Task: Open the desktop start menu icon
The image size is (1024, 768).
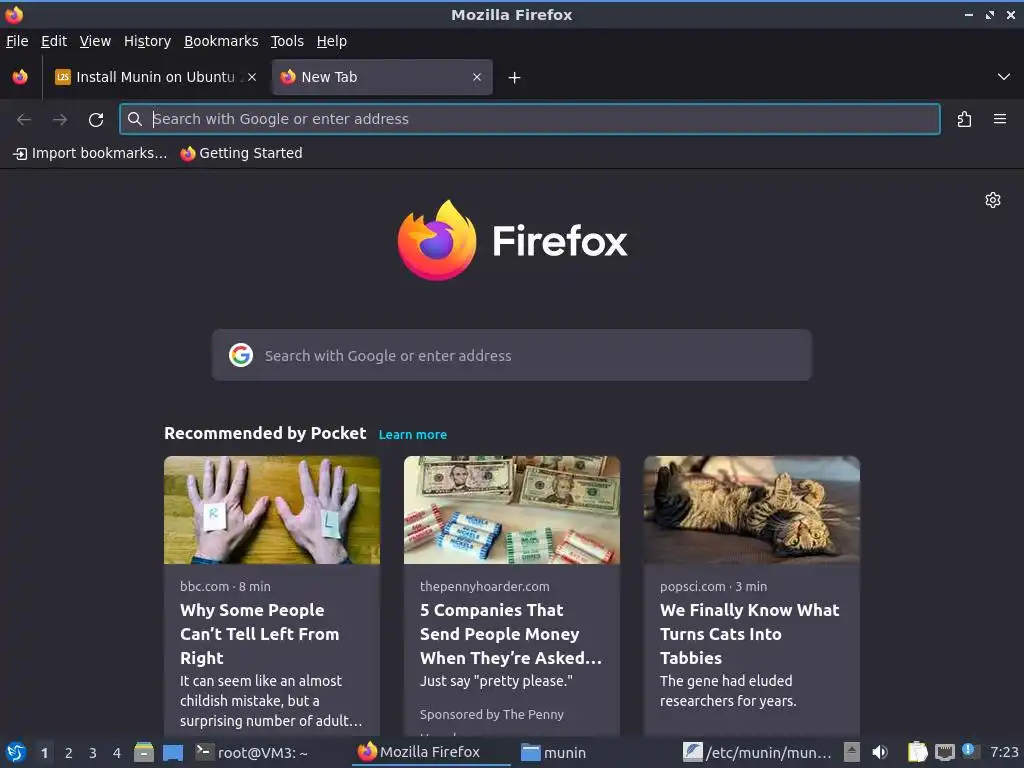Action: 16,752
